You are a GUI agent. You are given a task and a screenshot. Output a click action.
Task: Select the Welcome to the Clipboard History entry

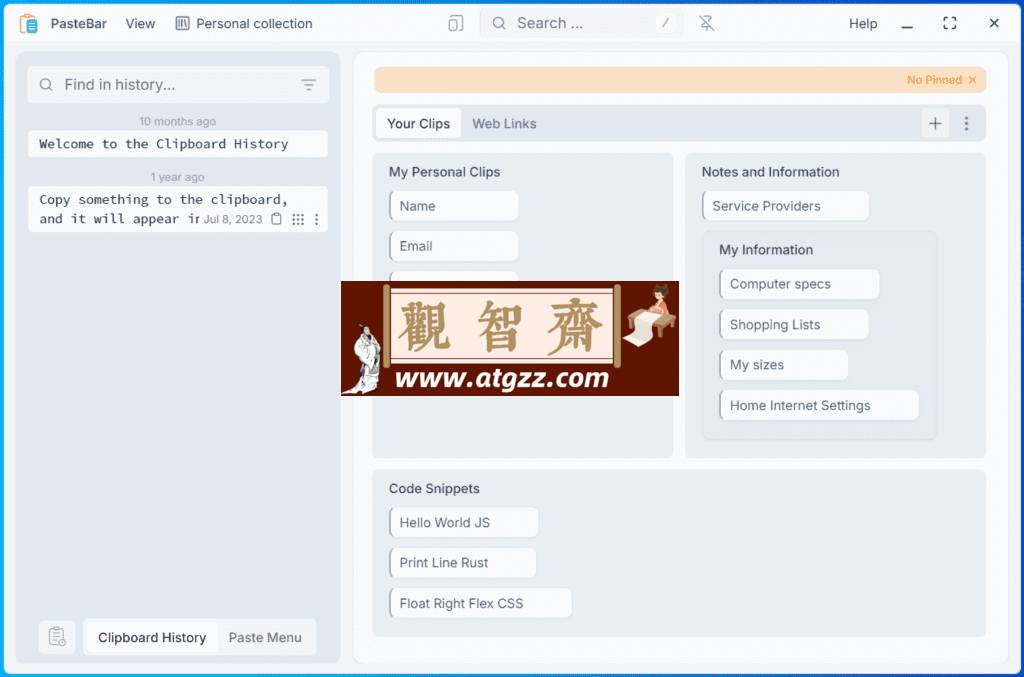178,144
